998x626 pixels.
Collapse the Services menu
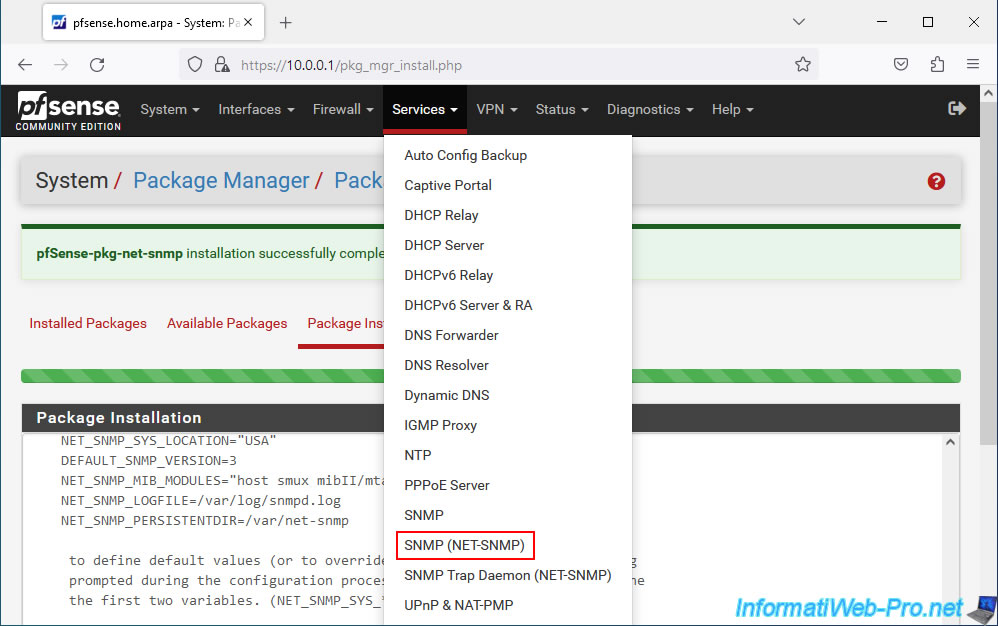425,109
